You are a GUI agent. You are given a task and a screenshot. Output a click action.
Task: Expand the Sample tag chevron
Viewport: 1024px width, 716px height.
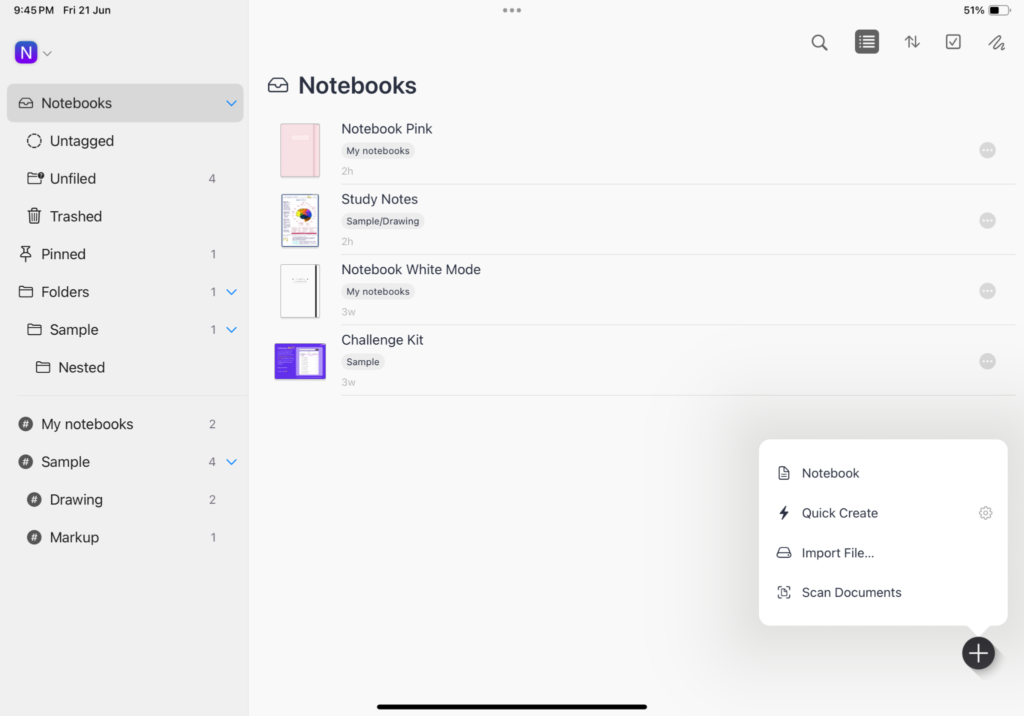[231, 461]
